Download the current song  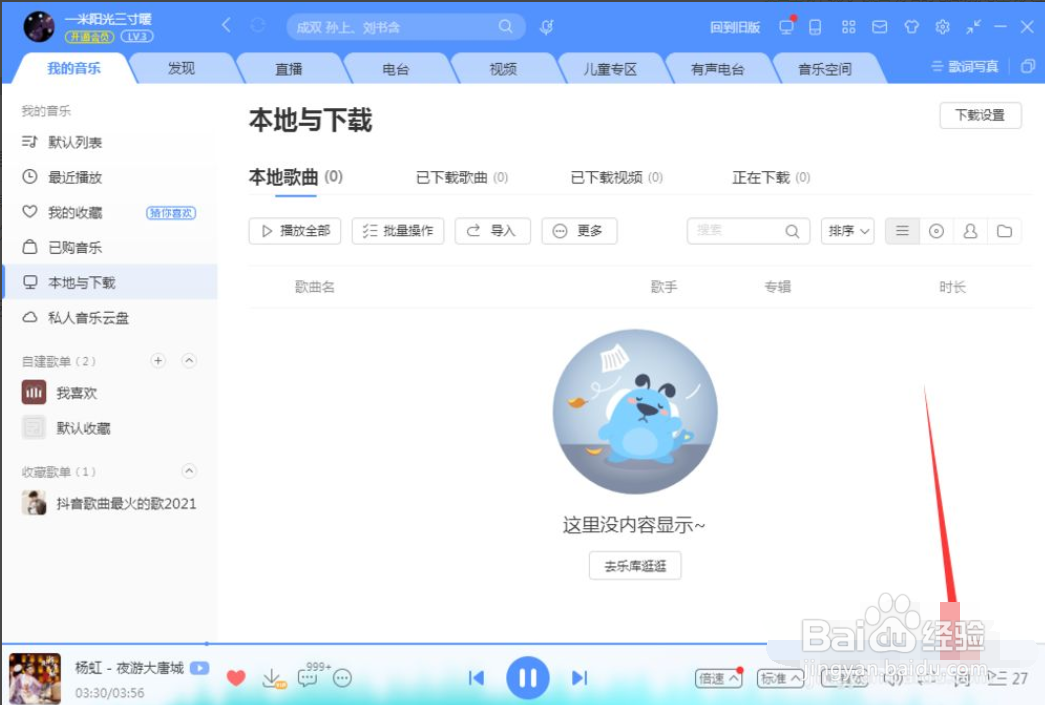click(272, 678)
